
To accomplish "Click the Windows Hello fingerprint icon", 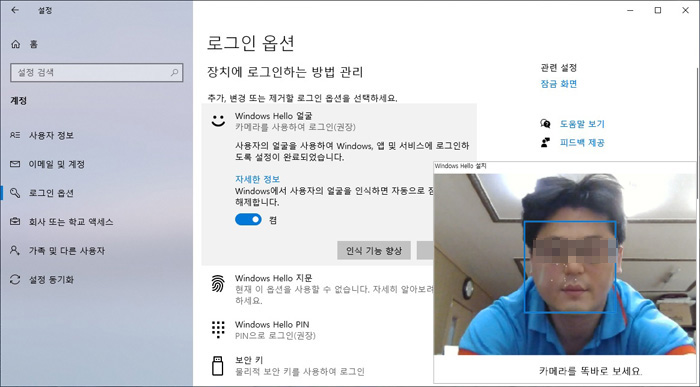I will click(218, 283).
